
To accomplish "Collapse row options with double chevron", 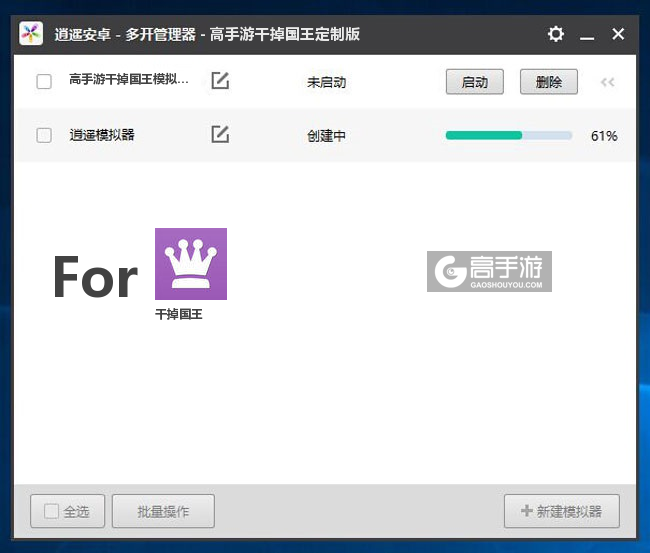I will 608,82.
